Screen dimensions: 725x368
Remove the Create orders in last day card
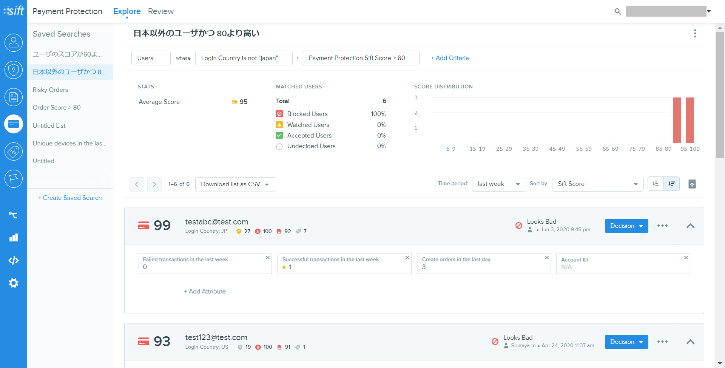tap(547, 258)
